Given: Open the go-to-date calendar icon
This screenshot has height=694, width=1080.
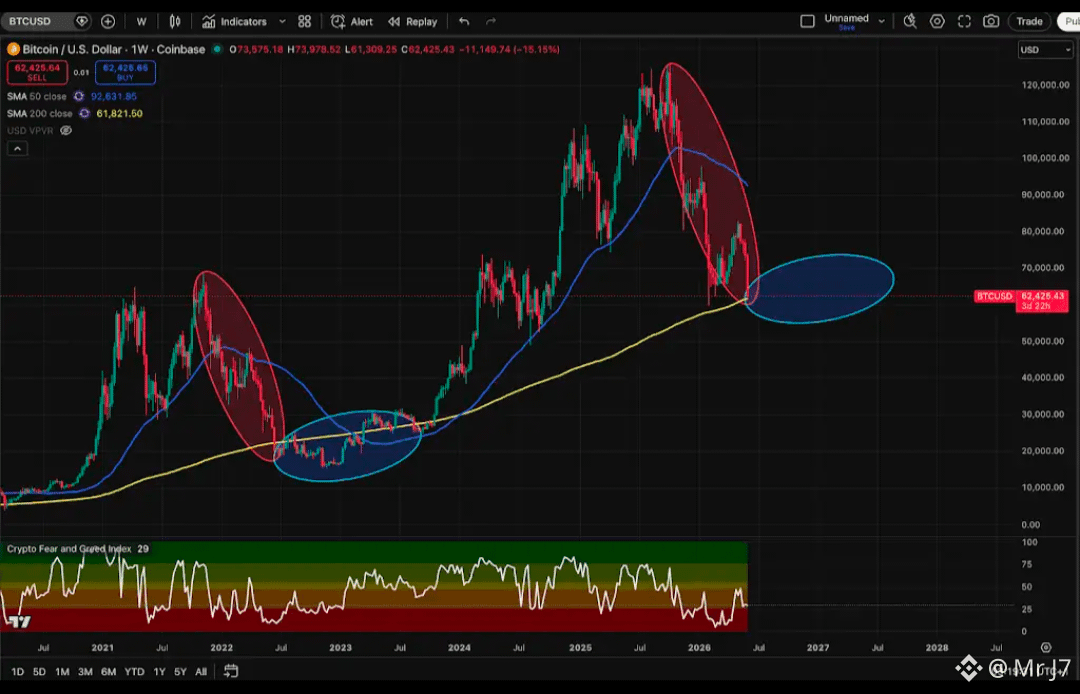Looking at the screenshot, I should click(x=231, y=671).
